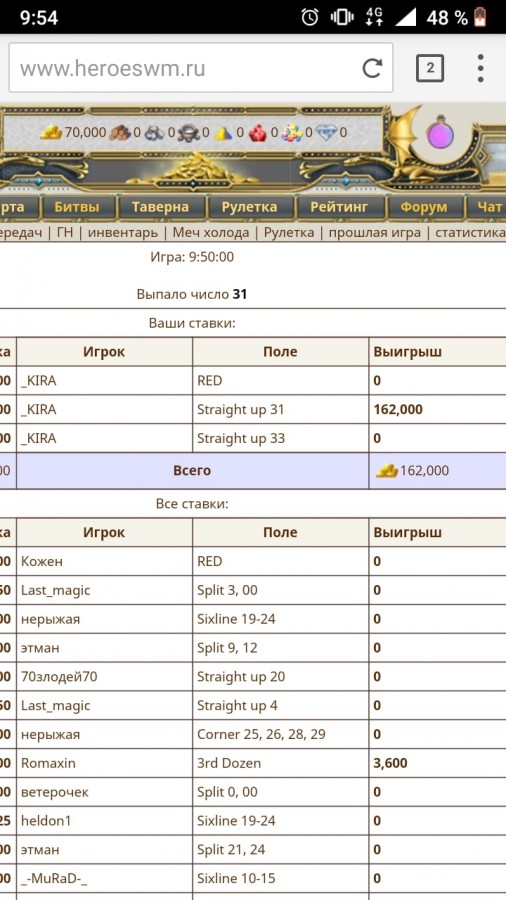Click the purple potion flask icon
This screenshot has width=506, height=900.
440,133
